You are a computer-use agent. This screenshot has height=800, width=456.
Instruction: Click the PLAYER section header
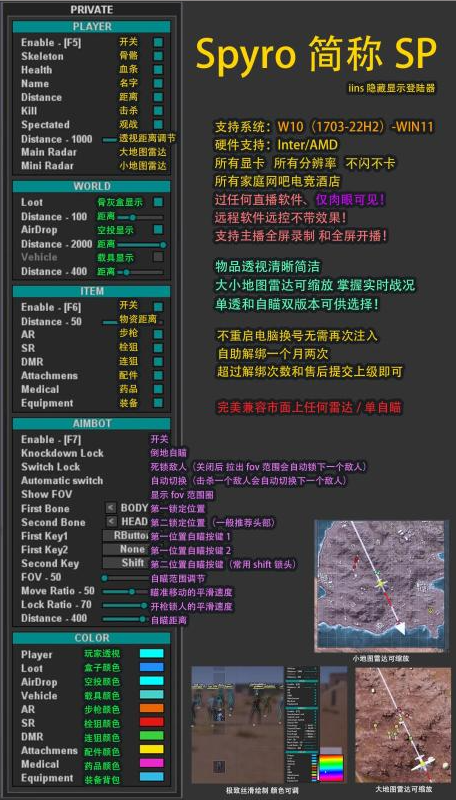click(x=92, y=27)
